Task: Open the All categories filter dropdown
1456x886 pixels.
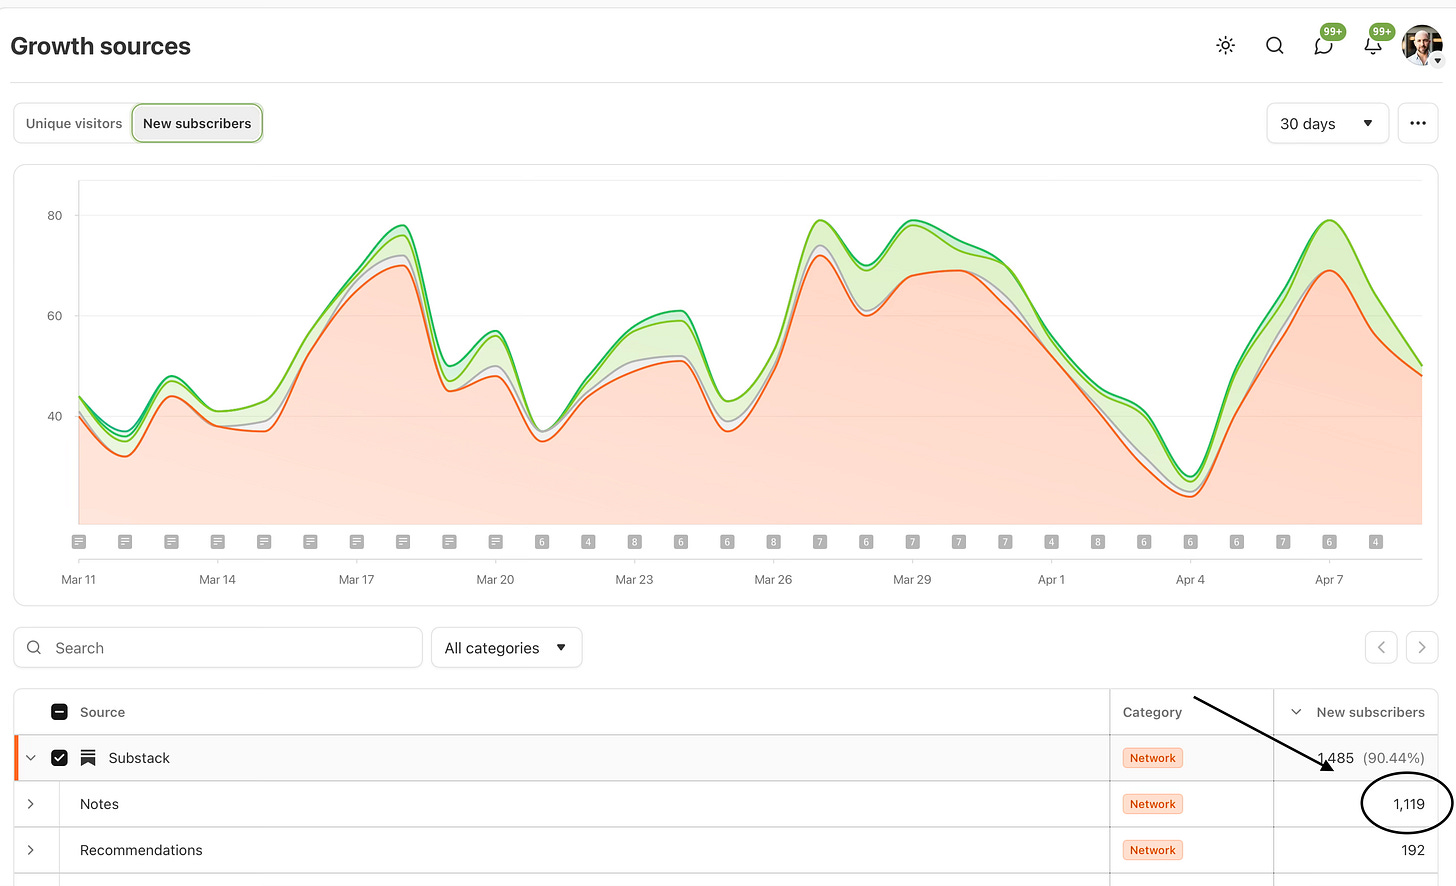Action: click(506, 647)
